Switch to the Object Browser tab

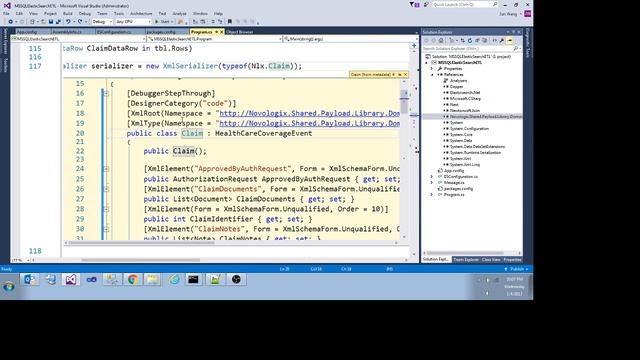[240, 32]
